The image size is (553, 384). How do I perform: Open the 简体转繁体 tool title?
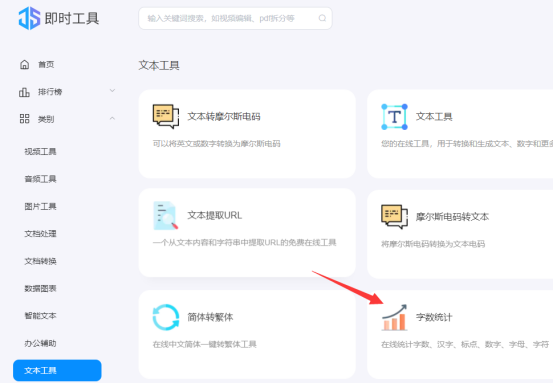click(x=210, y=317)
